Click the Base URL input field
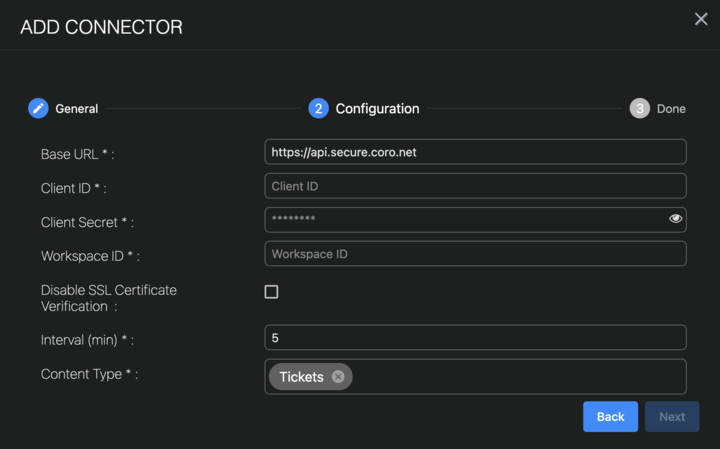 tap(475, 152)
